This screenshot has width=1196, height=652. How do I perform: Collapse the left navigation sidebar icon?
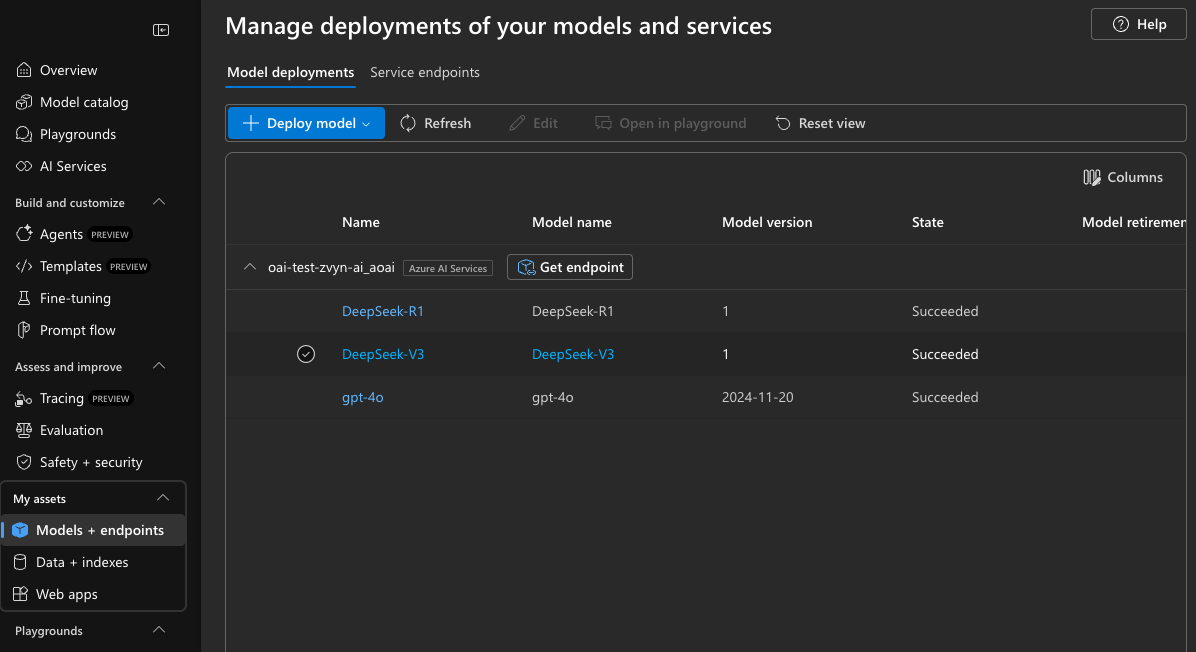point(161,30)
